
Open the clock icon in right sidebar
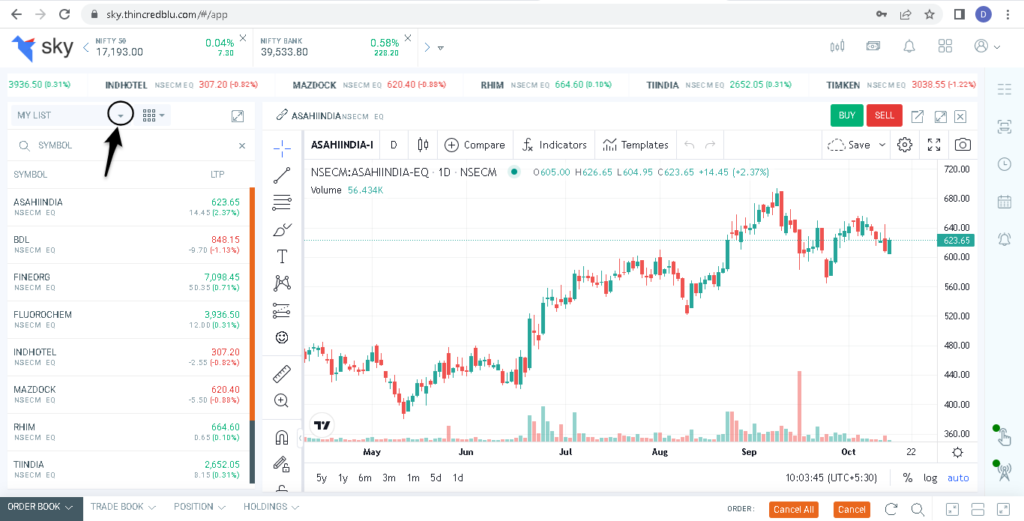[x=1004, y=165]
